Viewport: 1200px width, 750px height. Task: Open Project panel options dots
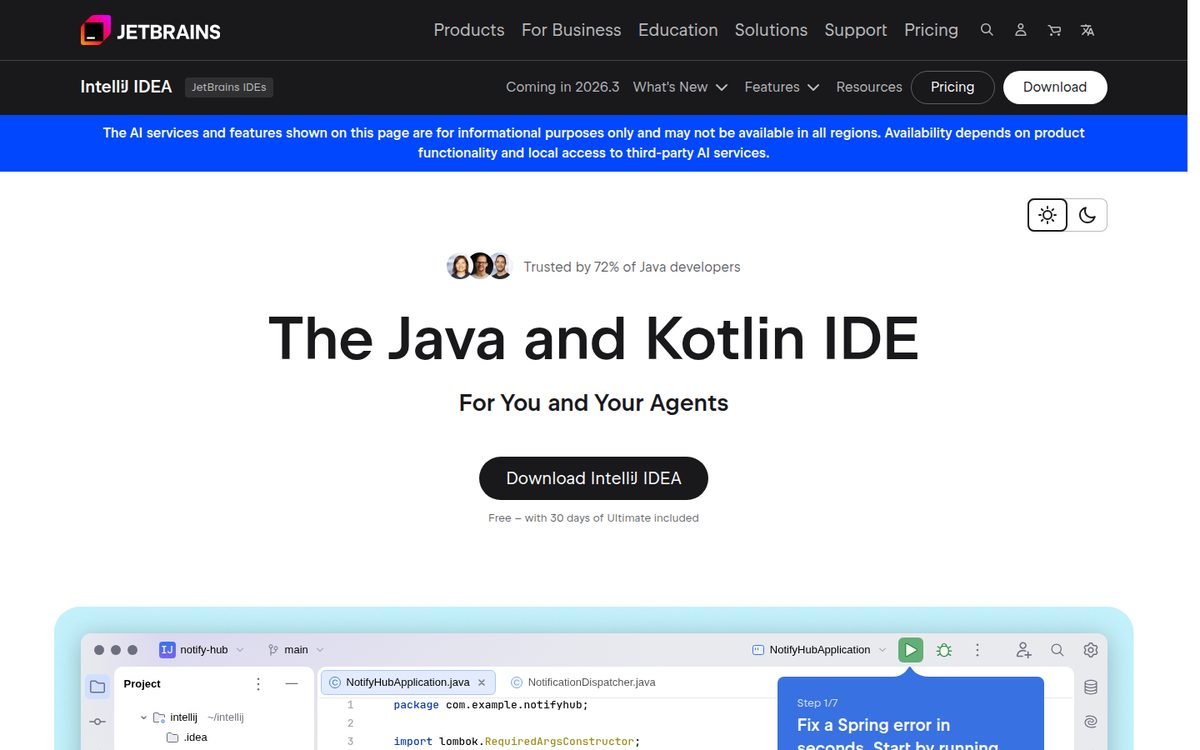coord(258,684)
